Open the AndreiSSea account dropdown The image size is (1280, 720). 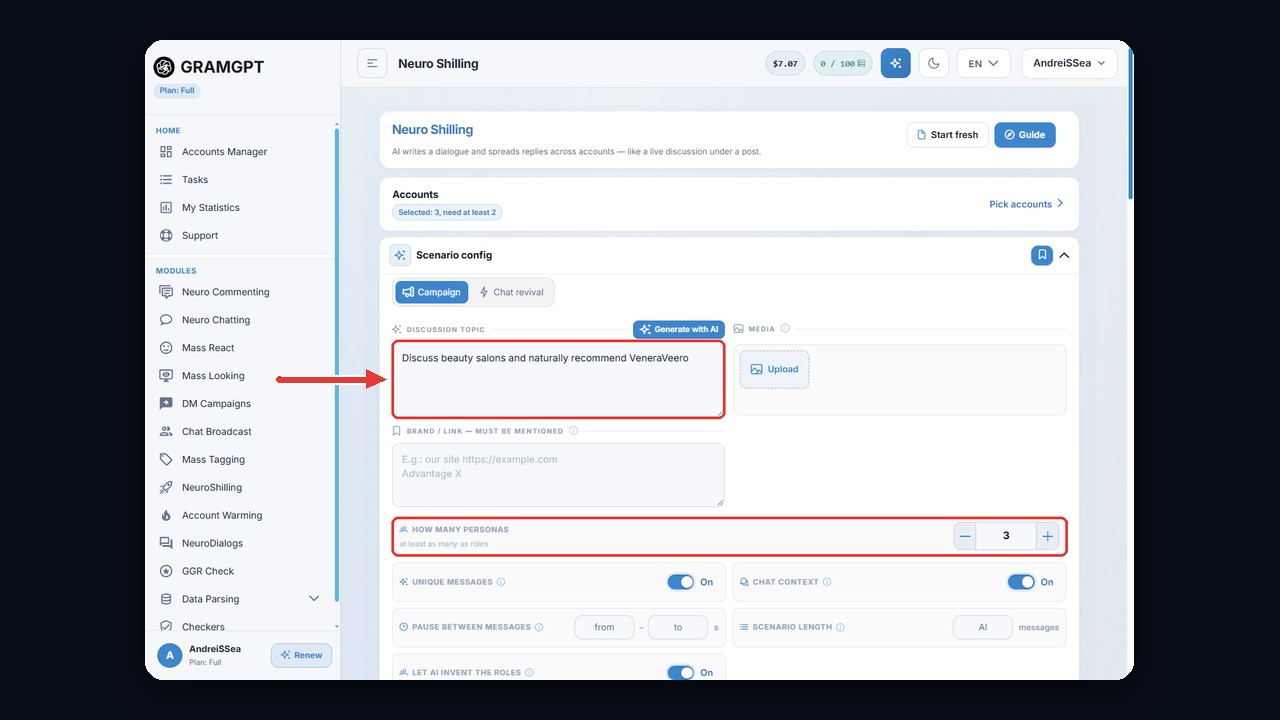point(1070,63)
